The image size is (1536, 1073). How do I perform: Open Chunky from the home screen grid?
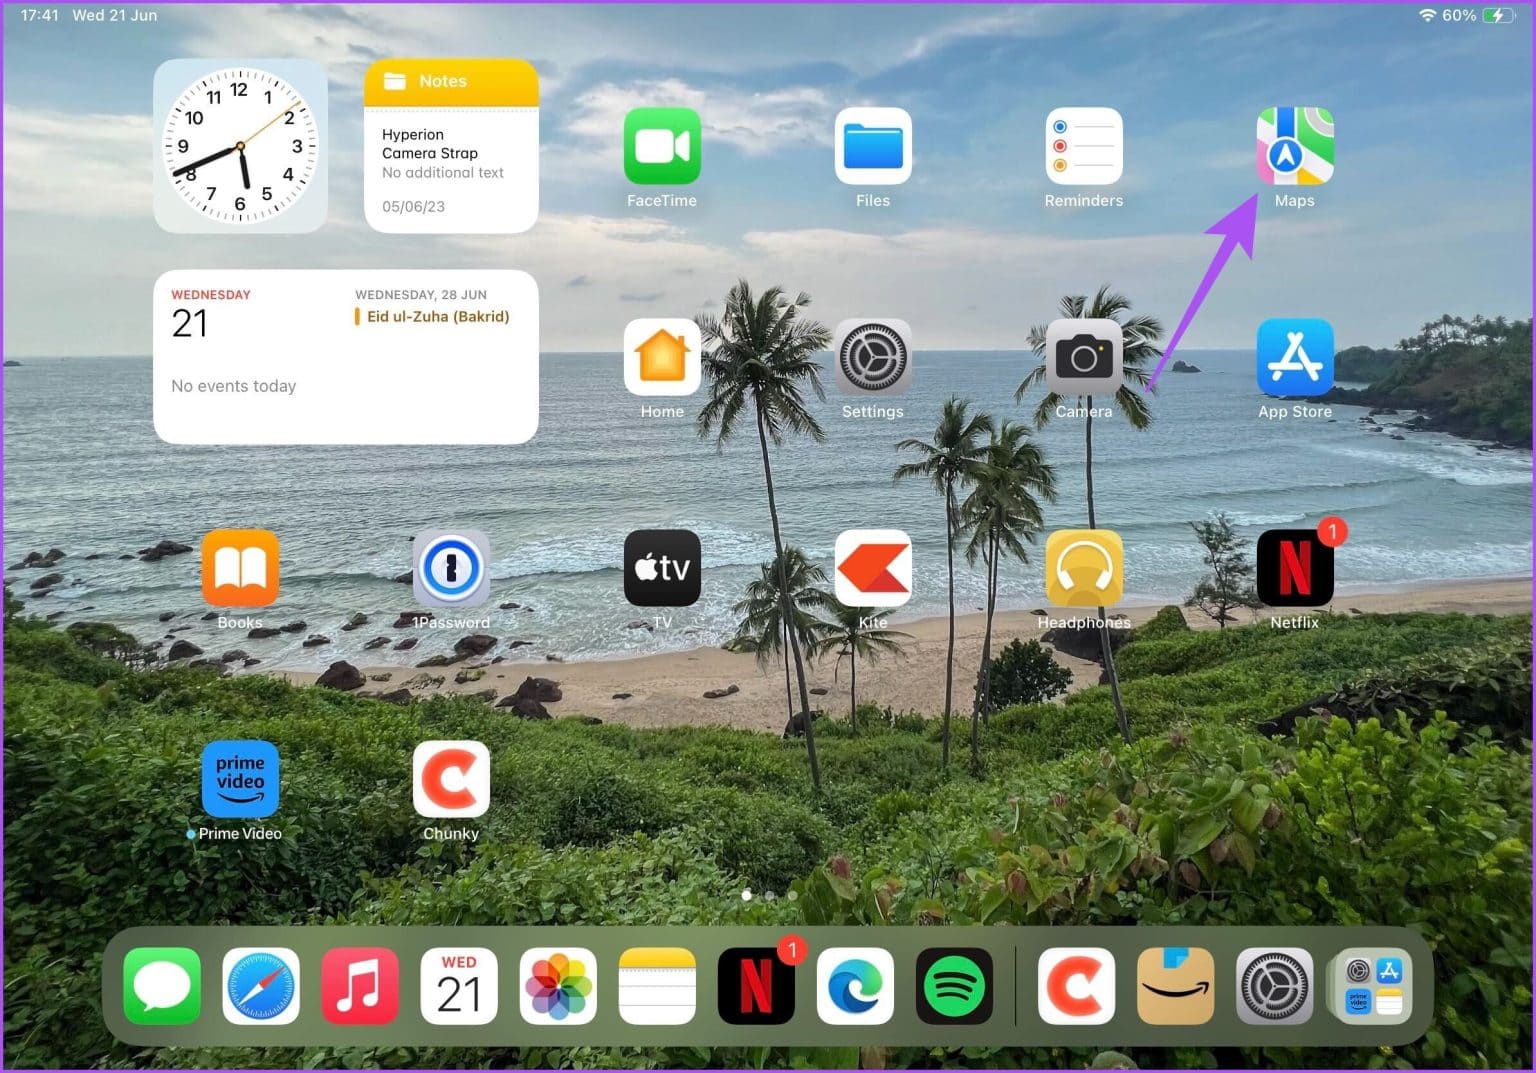(x=451, y=779)
